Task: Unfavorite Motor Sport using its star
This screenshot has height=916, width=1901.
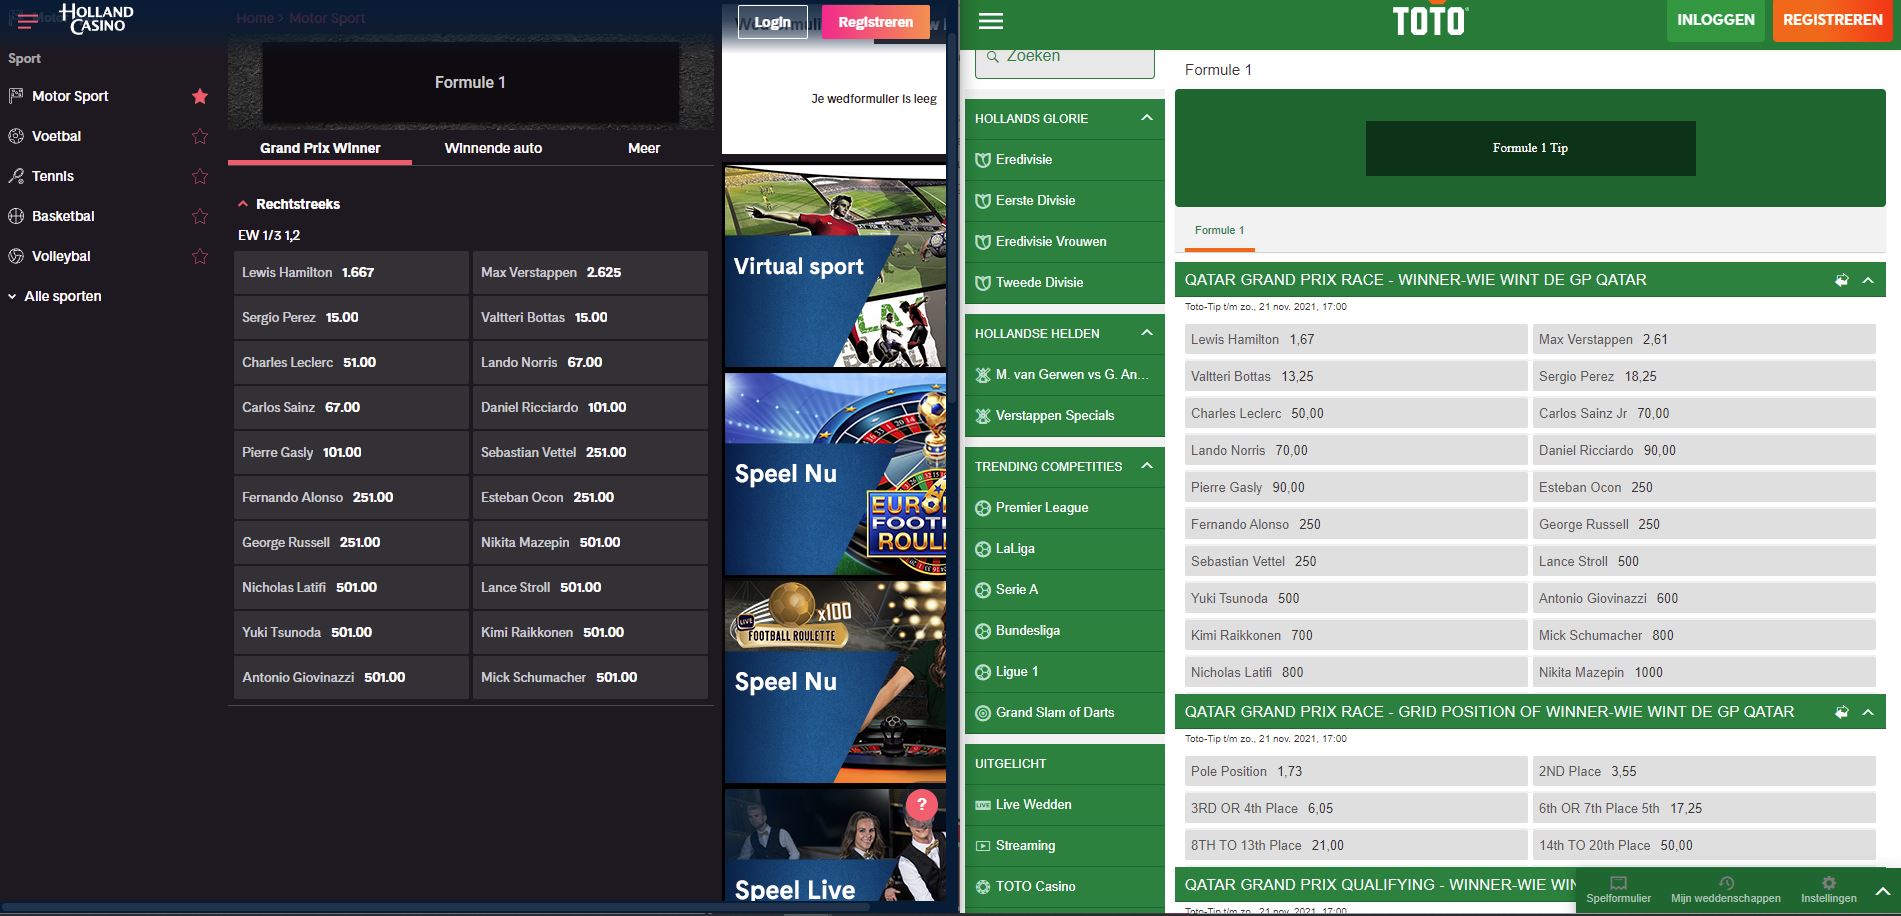Action: click(x=200, y=96)
